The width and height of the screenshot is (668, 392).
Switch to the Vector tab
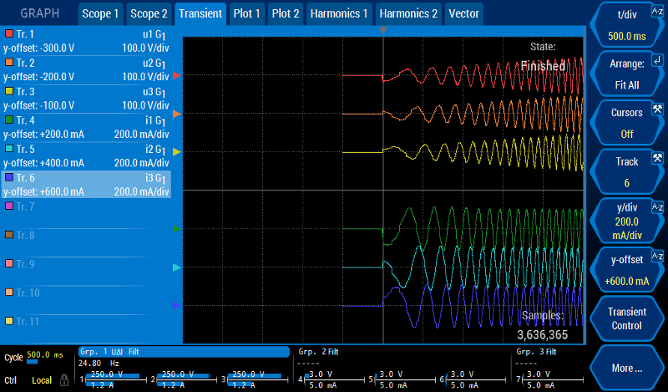tap(464, 14)
